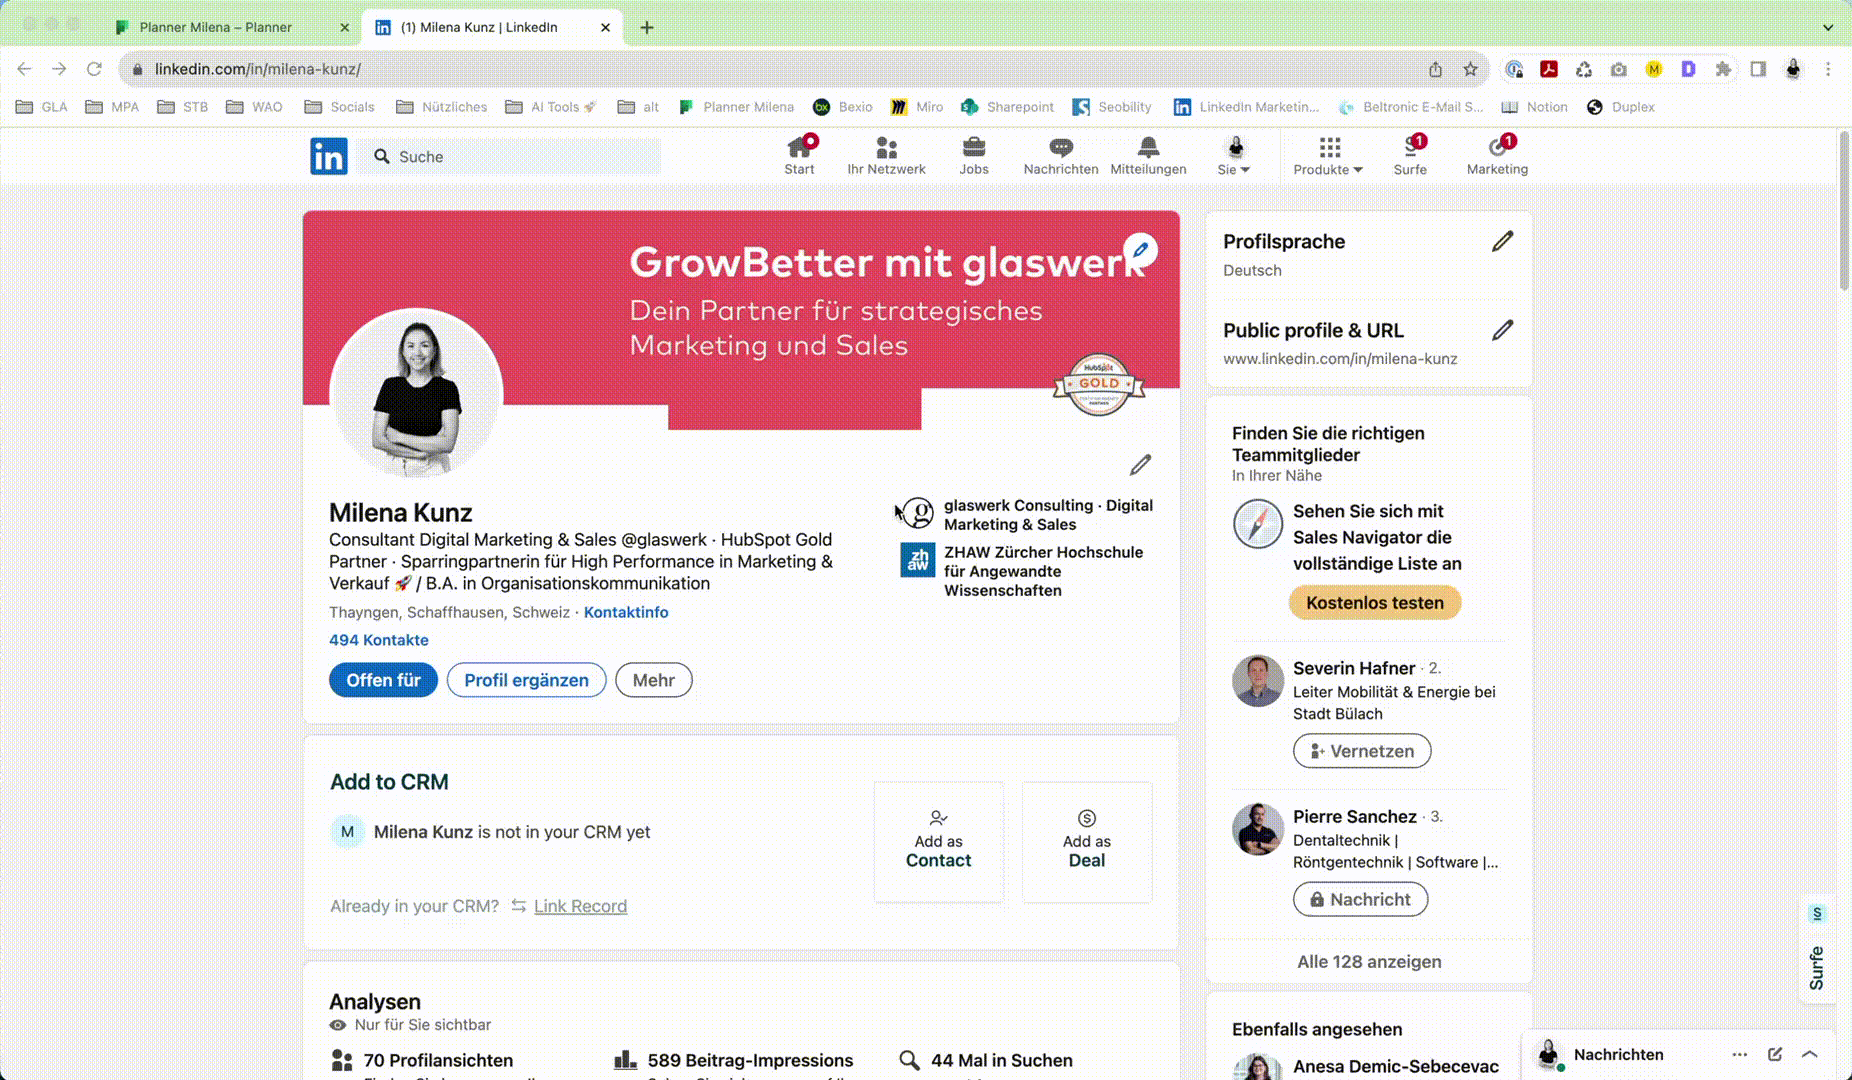
Task: Expand the browser tab list chevron
Action: coord(1828,27)
